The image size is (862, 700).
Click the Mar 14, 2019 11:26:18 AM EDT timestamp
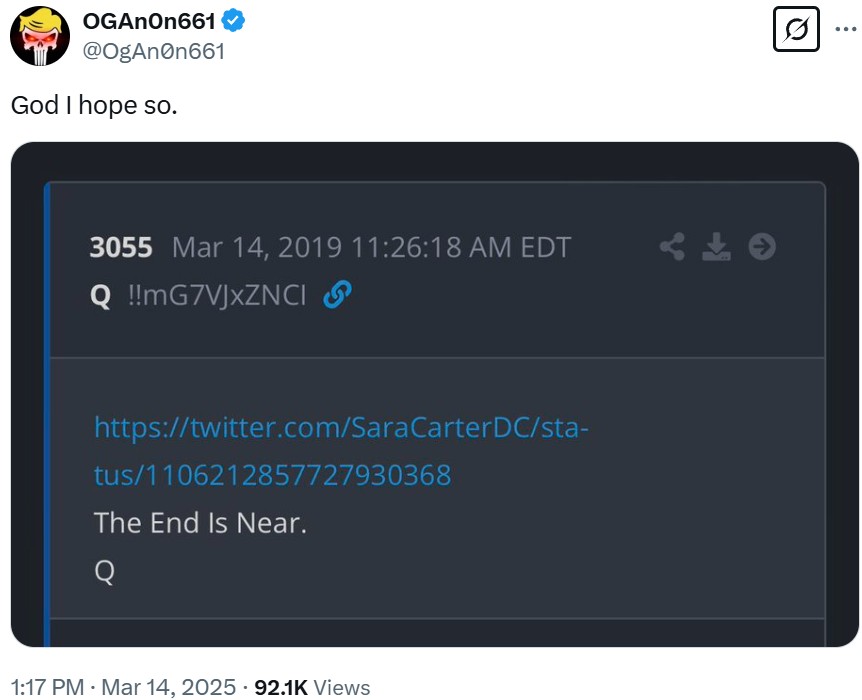[372, 247]
